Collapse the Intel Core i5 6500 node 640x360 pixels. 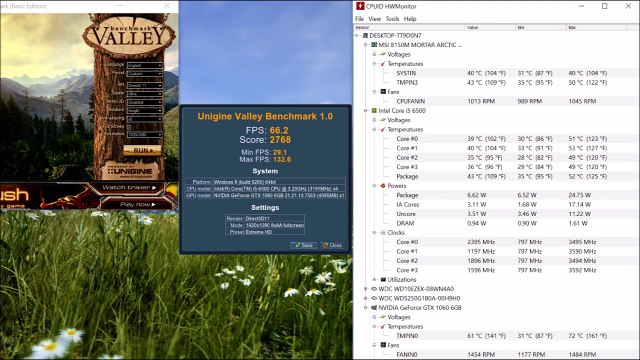[366, 111]
